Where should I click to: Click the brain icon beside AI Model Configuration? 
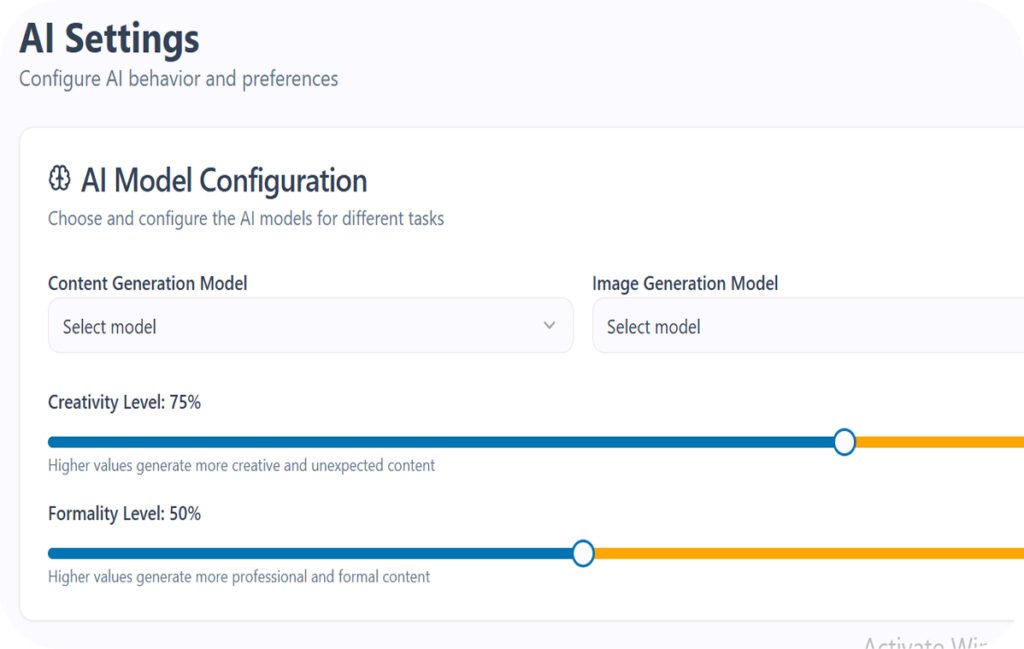coord(60,180)
